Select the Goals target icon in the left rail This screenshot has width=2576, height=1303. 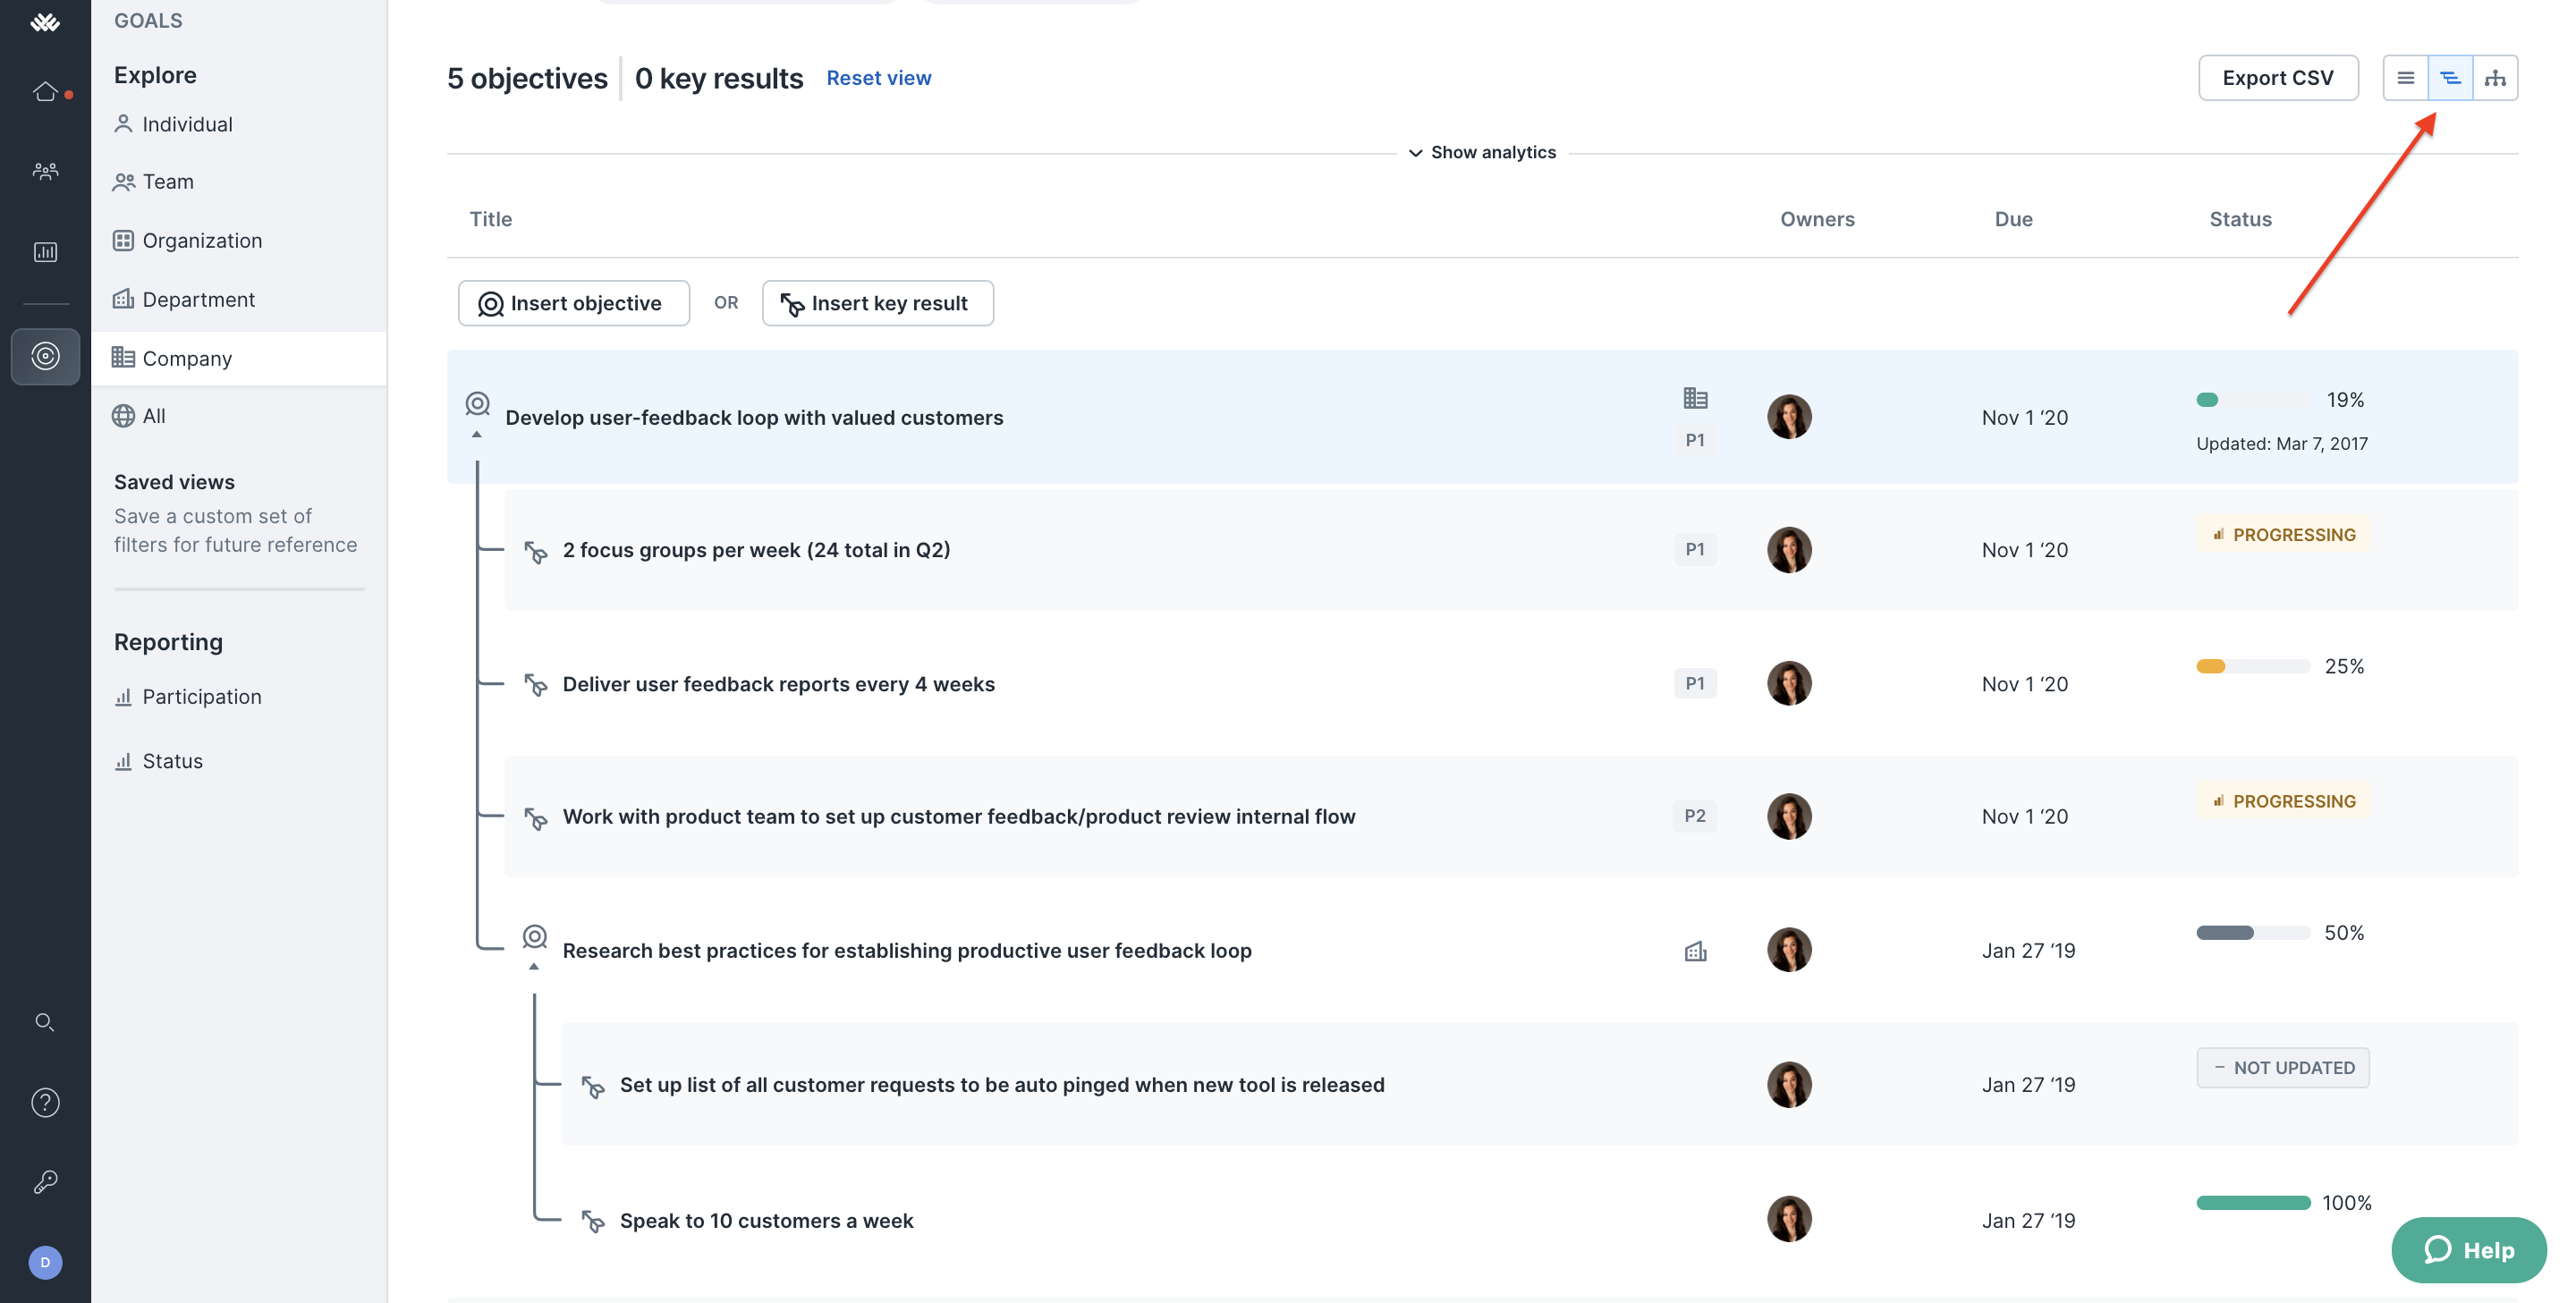45,356
